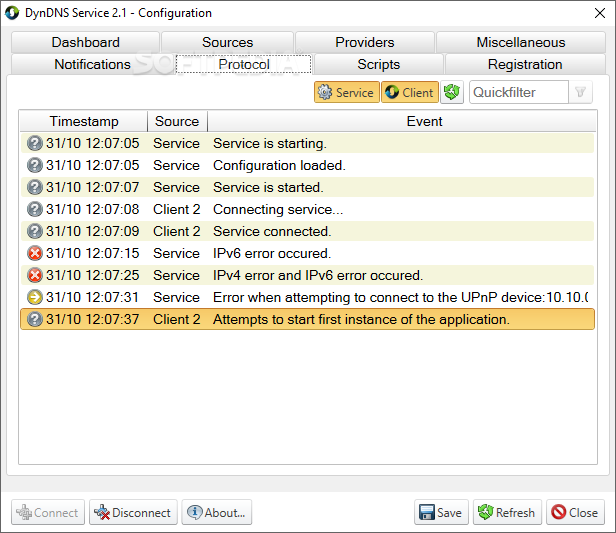616x533 pixels.
Task: Select the Protocol tab
Action: [x=244, y=64]
